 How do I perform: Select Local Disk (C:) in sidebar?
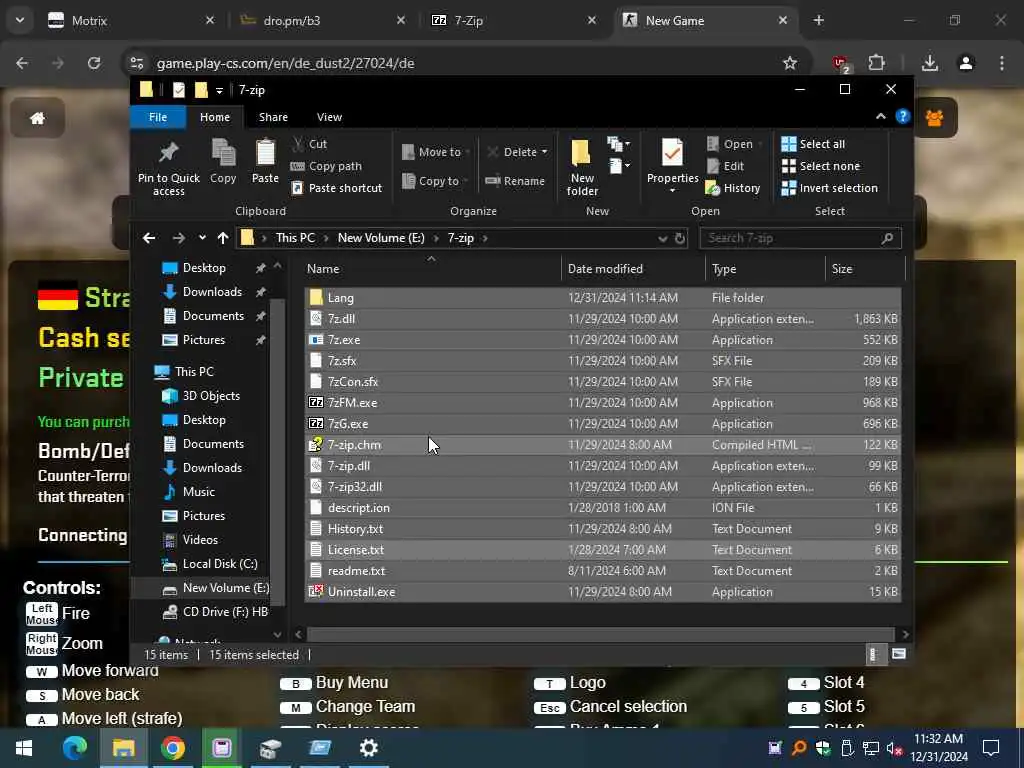(219, 564)
